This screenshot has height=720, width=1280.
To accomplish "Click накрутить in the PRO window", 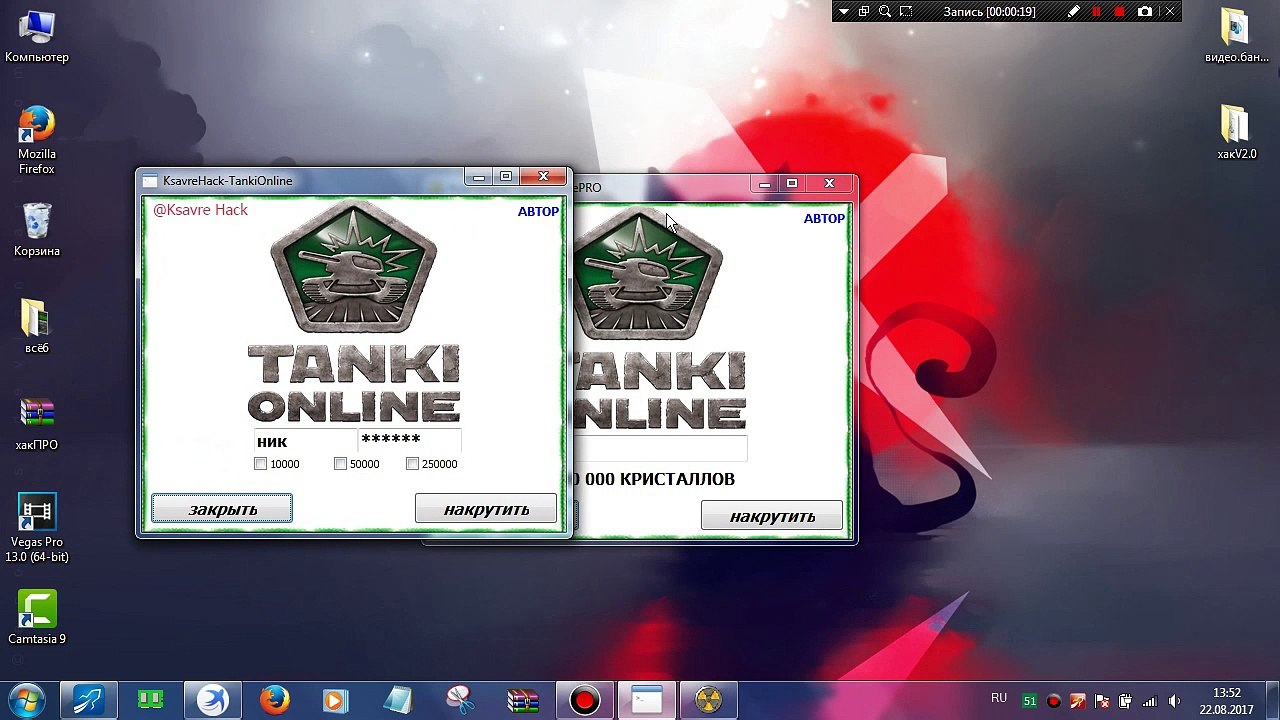I will [772, 516].
